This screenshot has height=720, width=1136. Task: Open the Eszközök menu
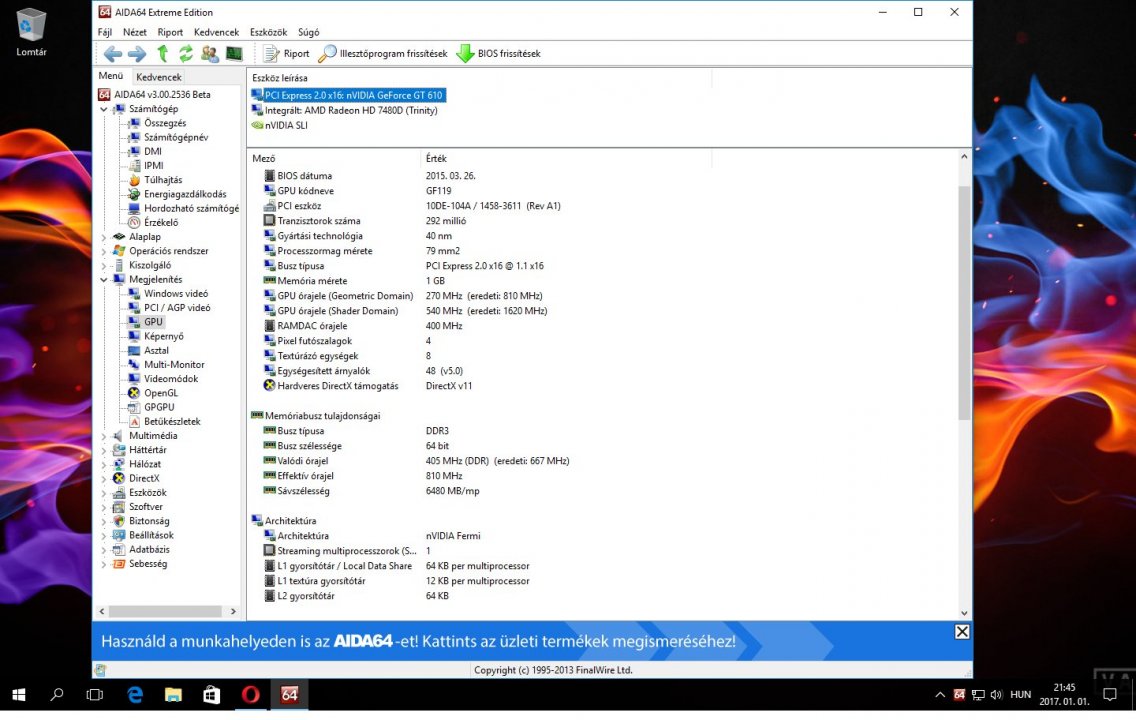[x=269, y=33]
